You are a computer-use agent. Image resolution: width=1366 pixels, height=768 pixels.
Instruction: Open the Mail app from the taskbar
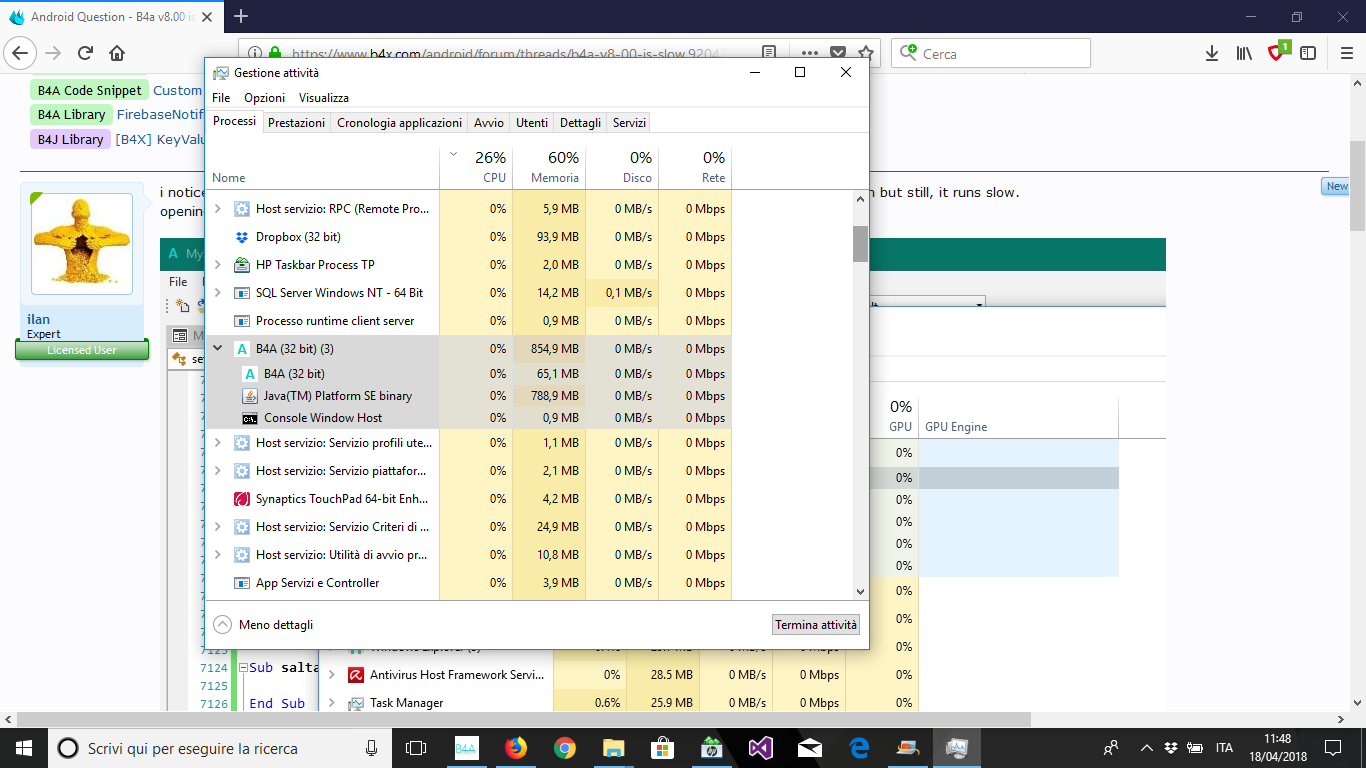[x=809, y=747]
